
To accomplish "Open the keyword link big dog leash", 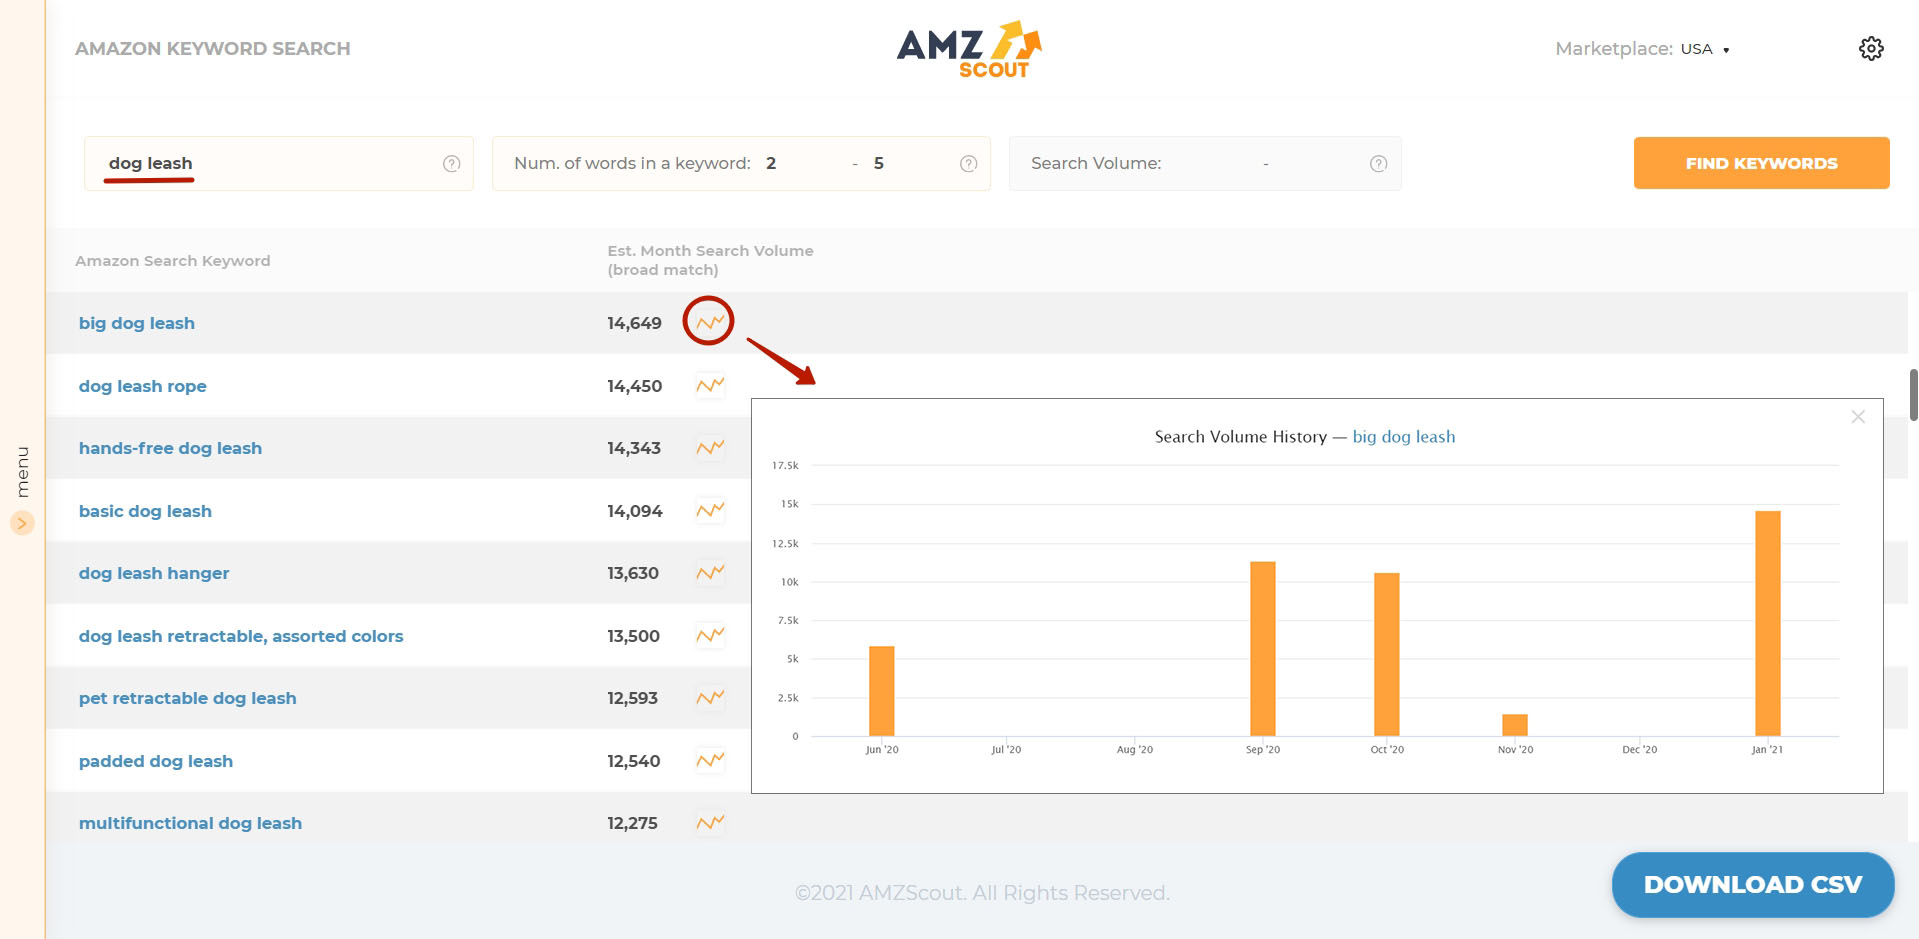I will click(136, 322).
